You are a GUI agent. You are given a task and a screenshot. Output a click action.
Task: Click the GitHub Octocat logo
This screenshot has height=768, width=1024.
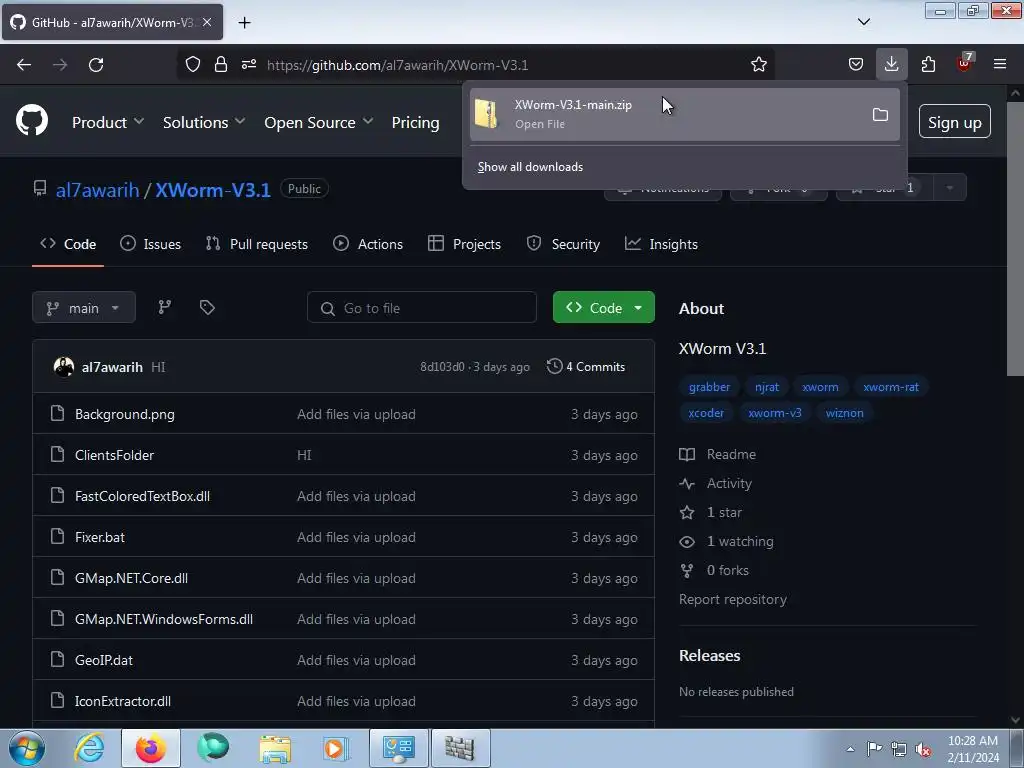click(31, 121)
